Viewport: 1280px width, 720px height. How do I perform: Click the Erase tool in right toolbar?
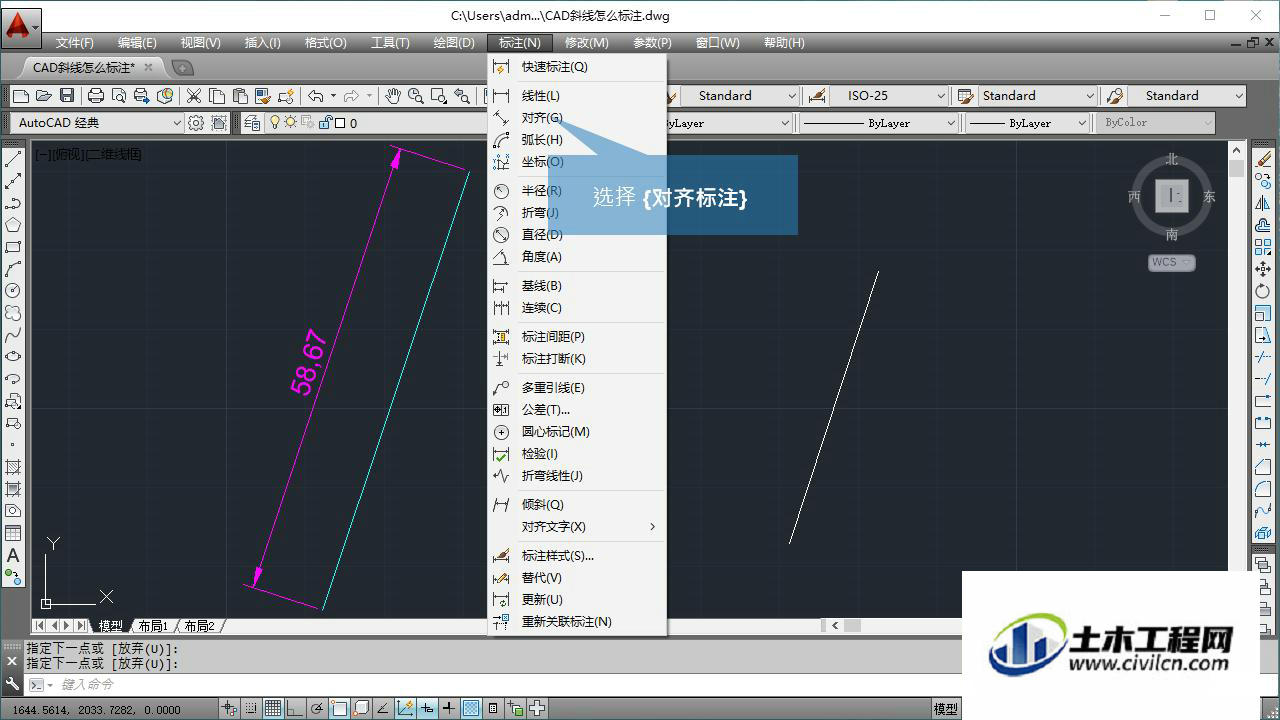click(1263, 159)
